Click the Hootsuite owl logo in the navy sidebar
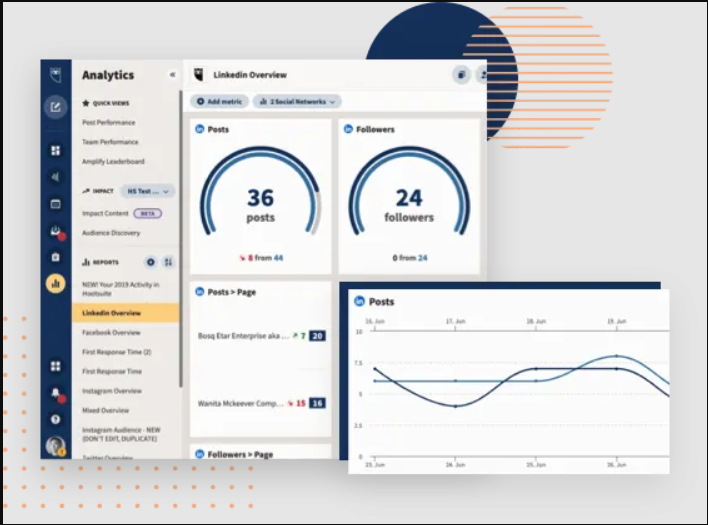This screenshot has height=525, width=708. tap(56, 75)
